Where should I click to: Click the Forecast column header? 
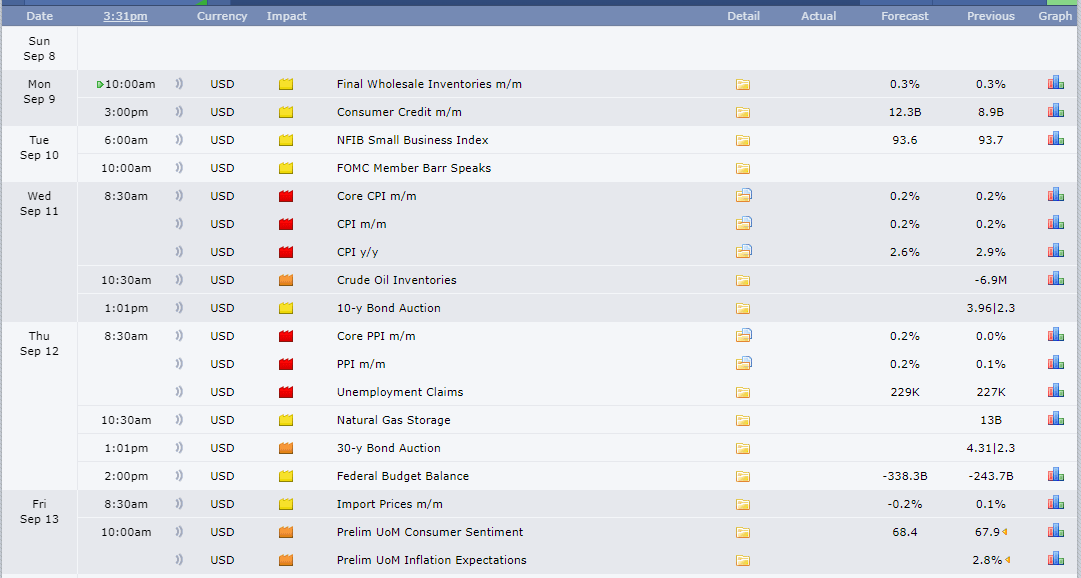click(905, 16)
